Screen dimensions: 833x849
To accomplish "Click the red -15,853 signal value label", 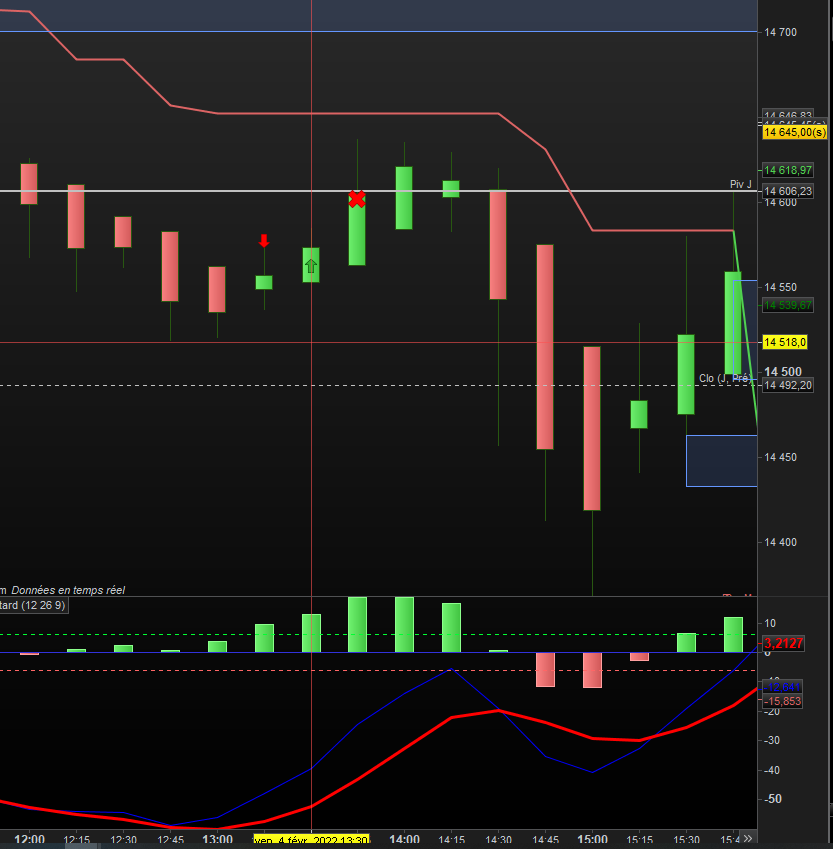I will 782,701.
